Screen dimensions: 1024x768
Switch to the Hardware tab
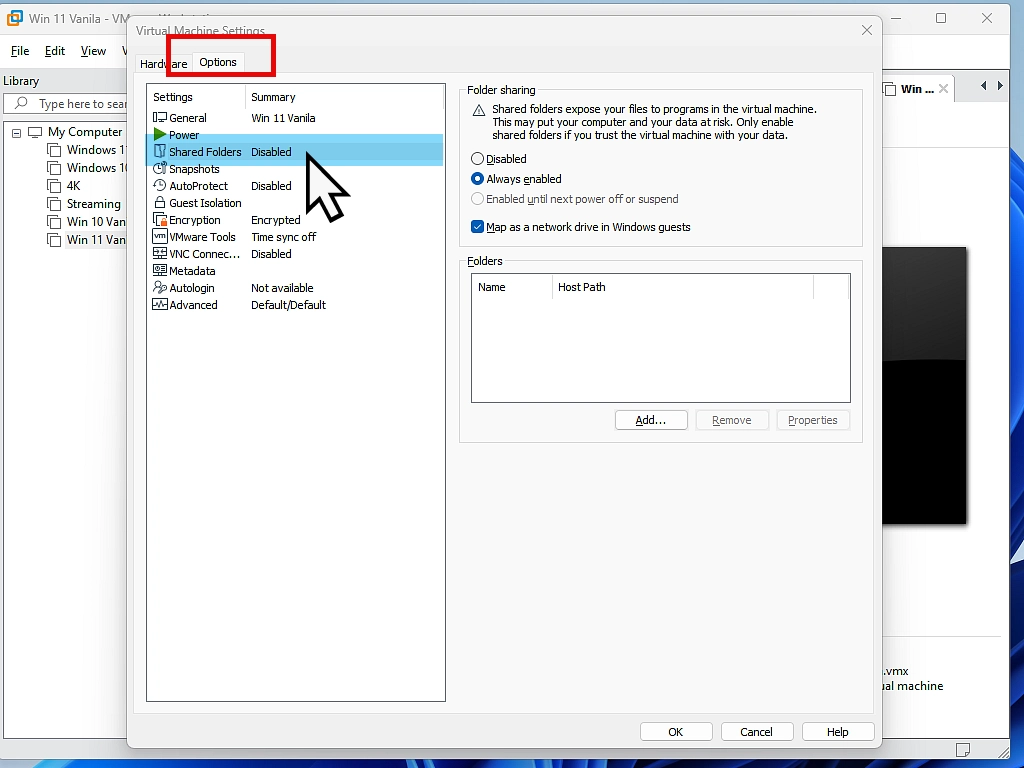click(163, 63)
